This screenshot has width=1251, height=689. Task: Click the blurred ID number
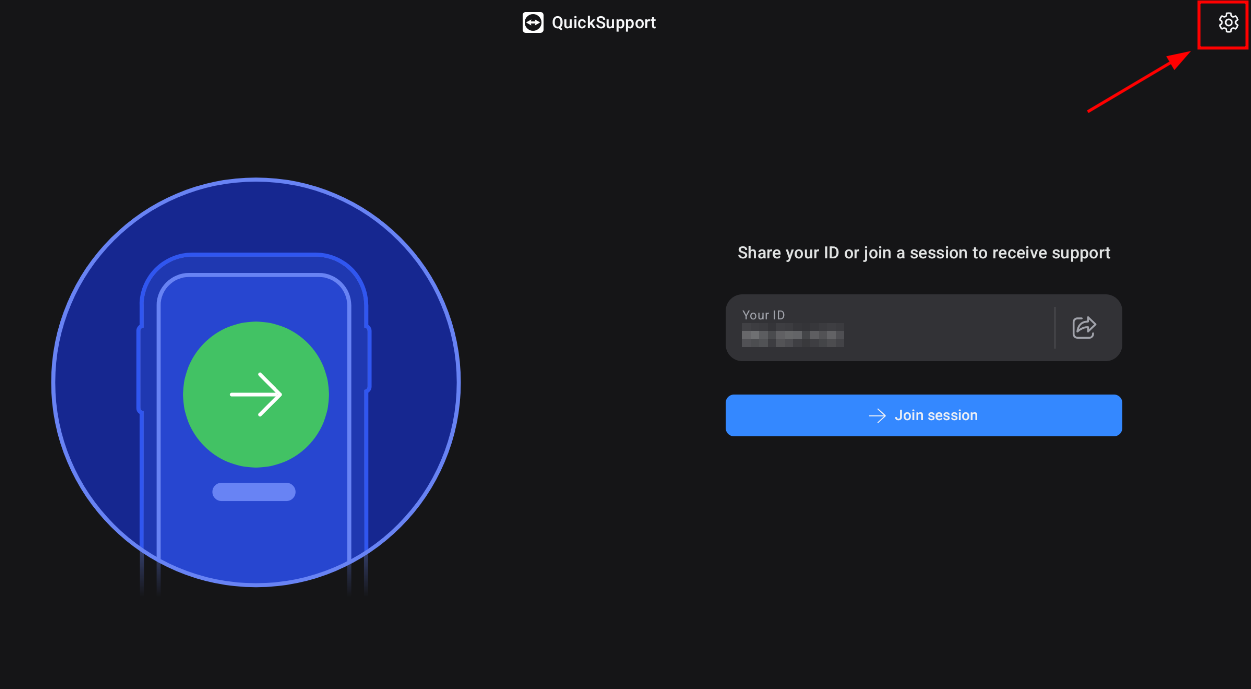(792, 336)
